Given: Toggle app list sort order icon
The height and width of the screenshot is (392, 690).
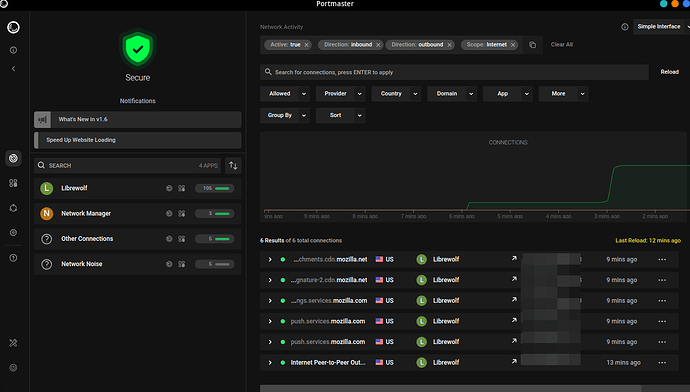Looking at the screenshot, I should (233, 165).
